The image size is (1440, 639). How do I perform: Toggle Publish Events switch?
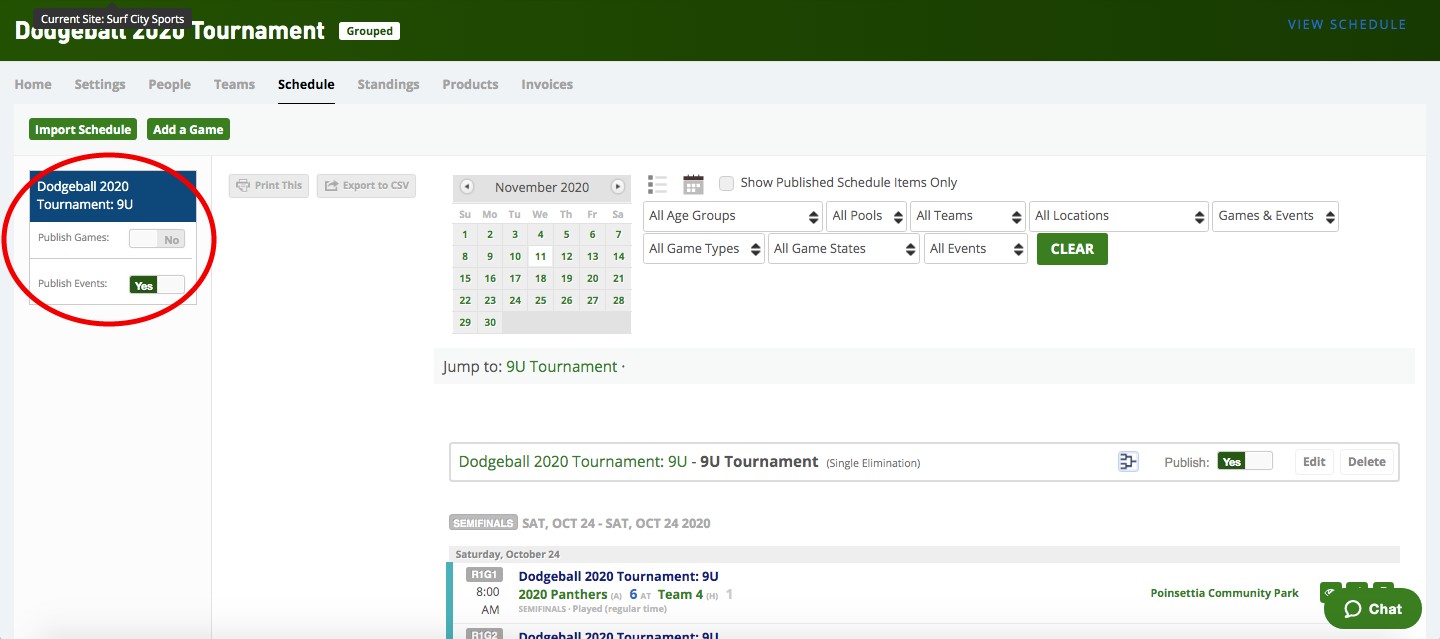(x=157, y=285)
